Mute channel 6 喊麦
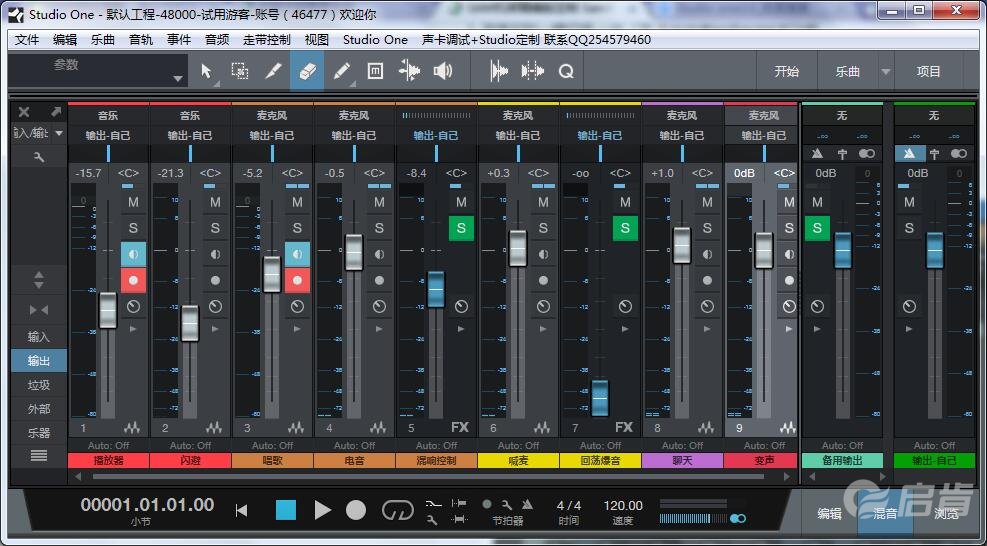Viewport: 987px width, 546px height. 543,202
